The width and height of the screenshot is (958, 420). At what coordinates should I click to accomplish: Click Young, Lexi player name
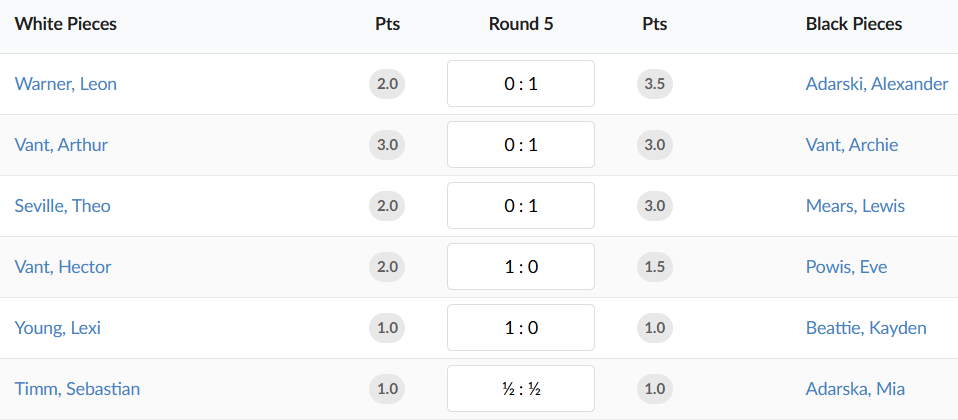[x=58, y=328]
